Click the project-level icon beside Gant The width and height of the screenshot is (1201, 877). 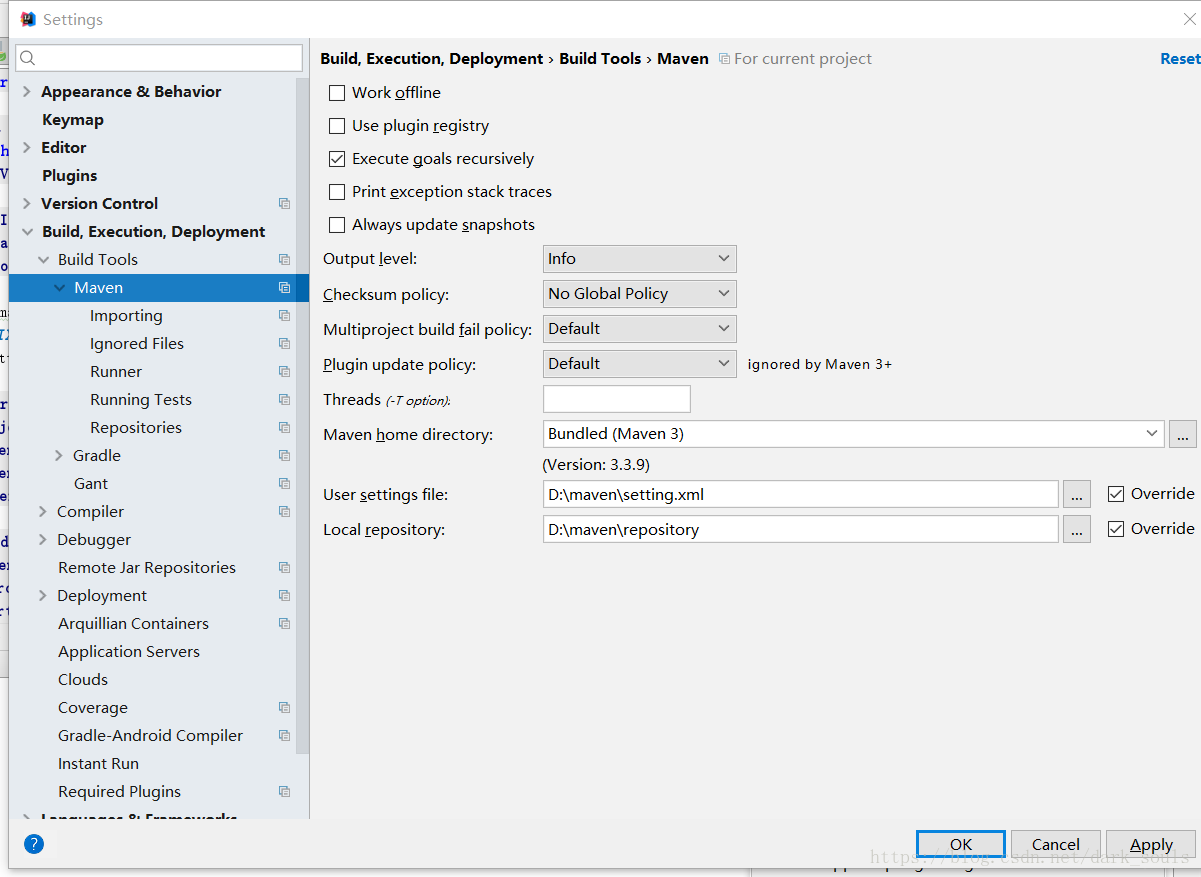[284, 483]
